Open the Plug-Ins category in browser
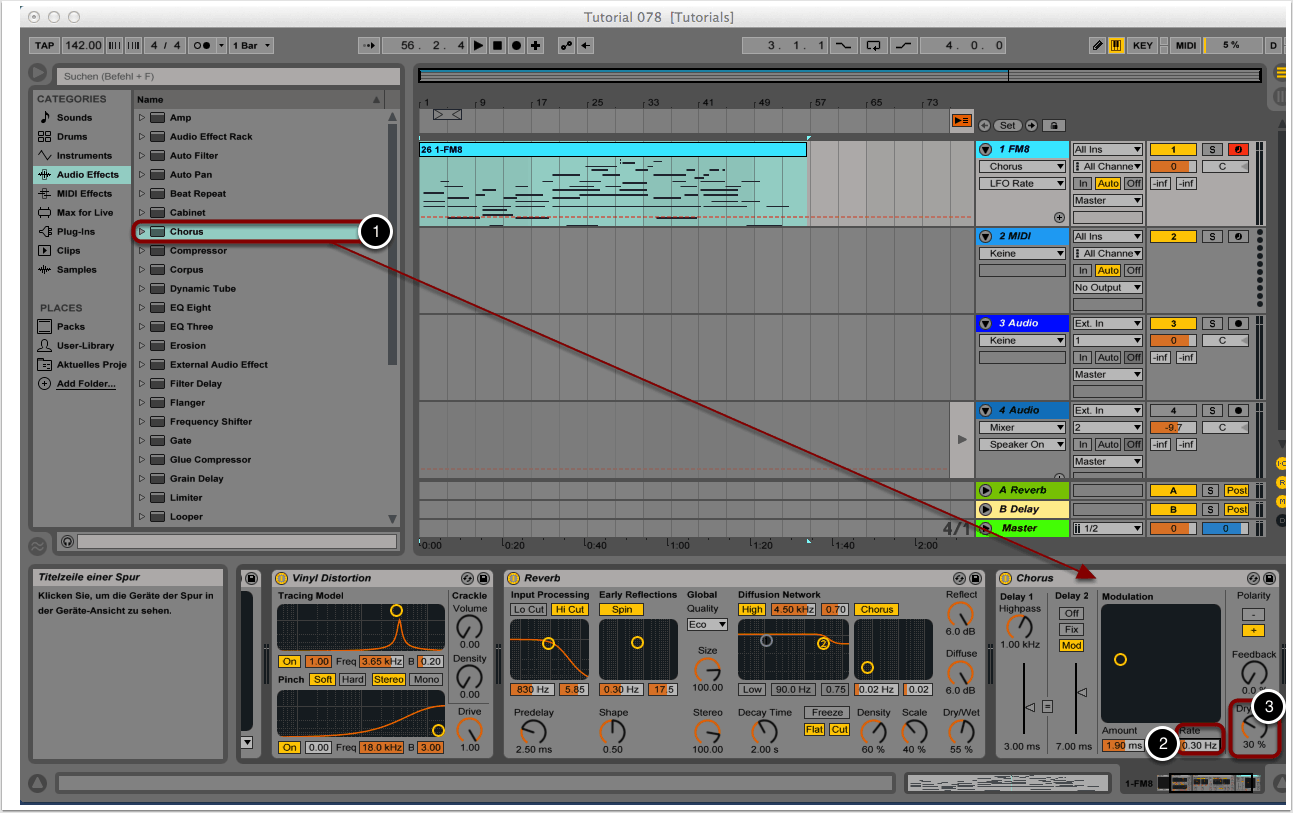The height and width of the screenshot is (813, 1293). (77, 231)
